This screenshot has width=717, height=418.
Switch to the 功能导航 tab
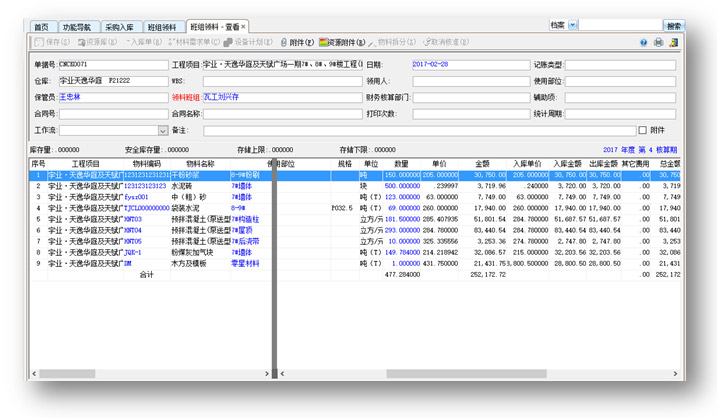click(77, 27)
